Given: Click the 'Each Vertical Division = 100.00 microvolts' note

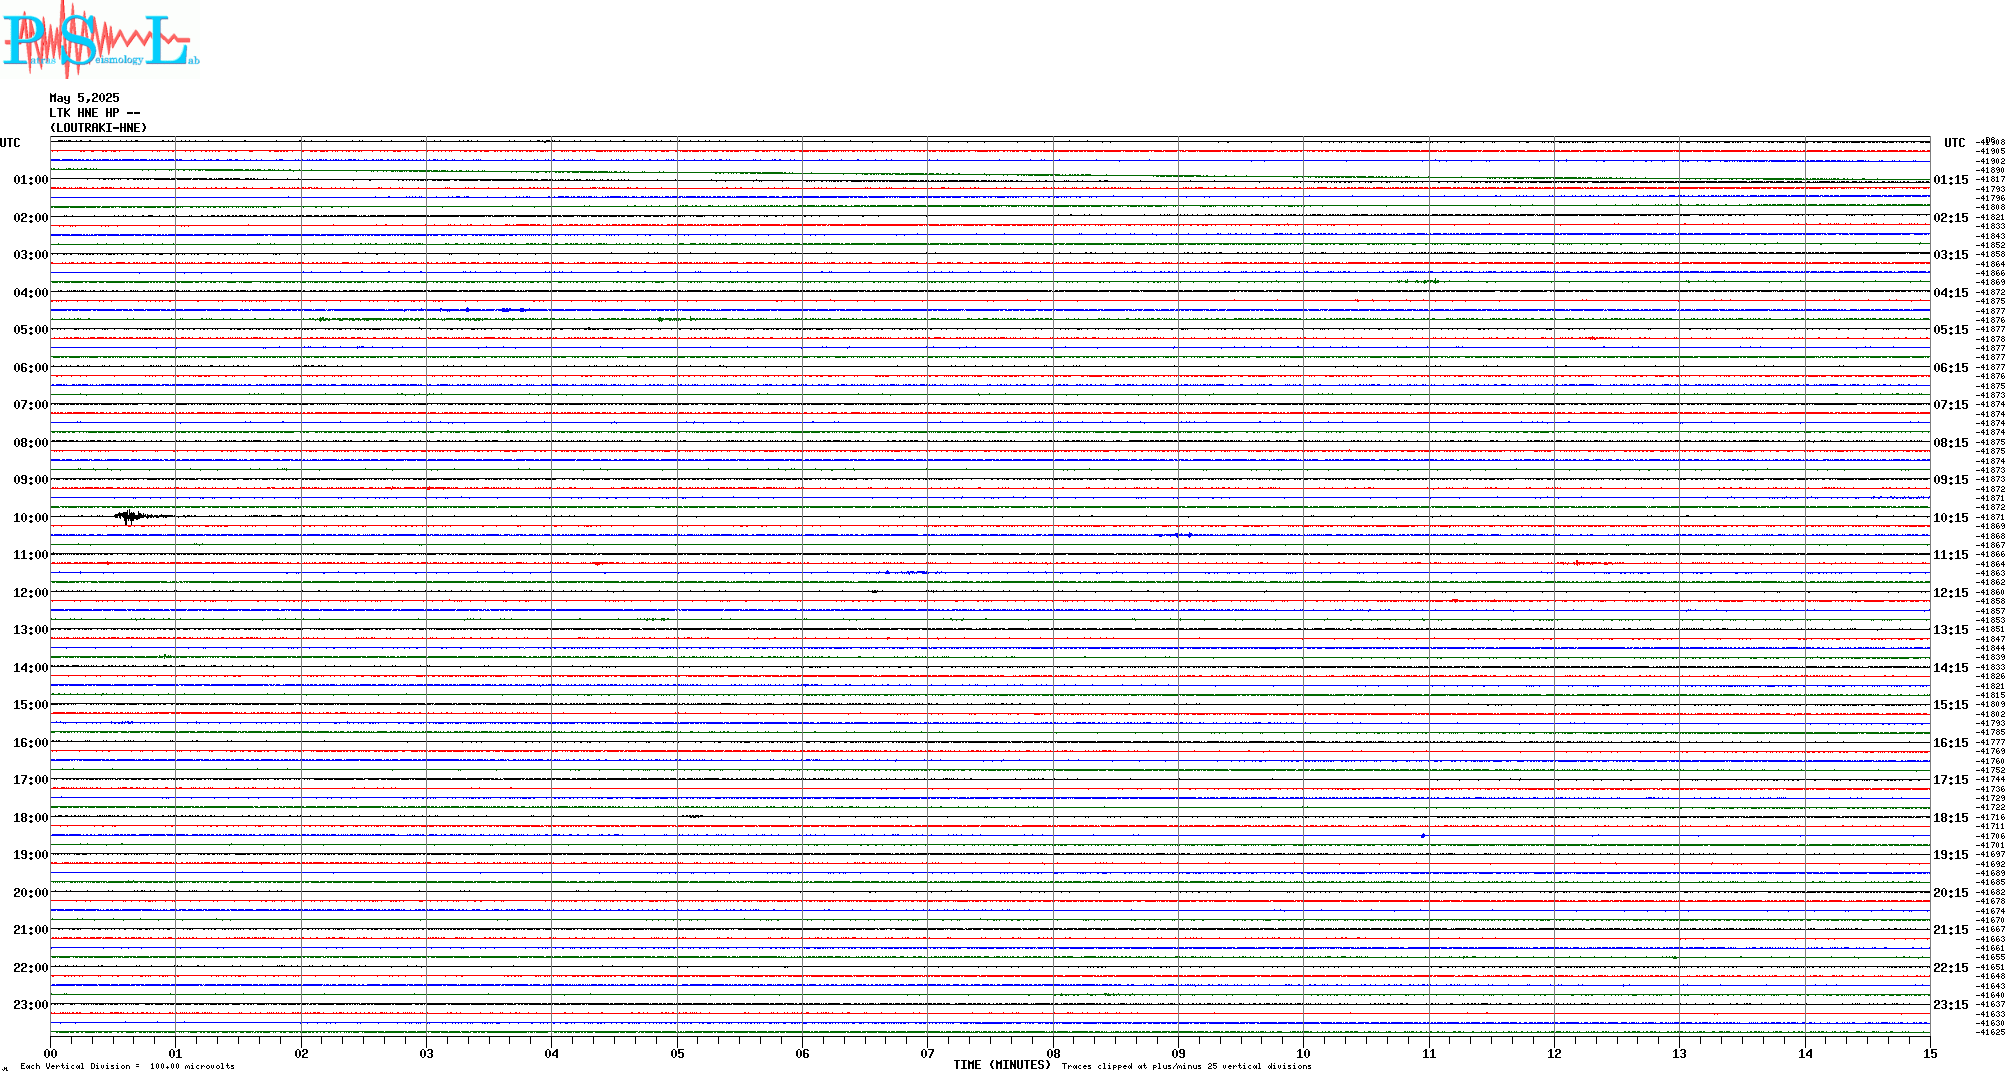Looking at the screenshot, I should tap(127, 1066).
